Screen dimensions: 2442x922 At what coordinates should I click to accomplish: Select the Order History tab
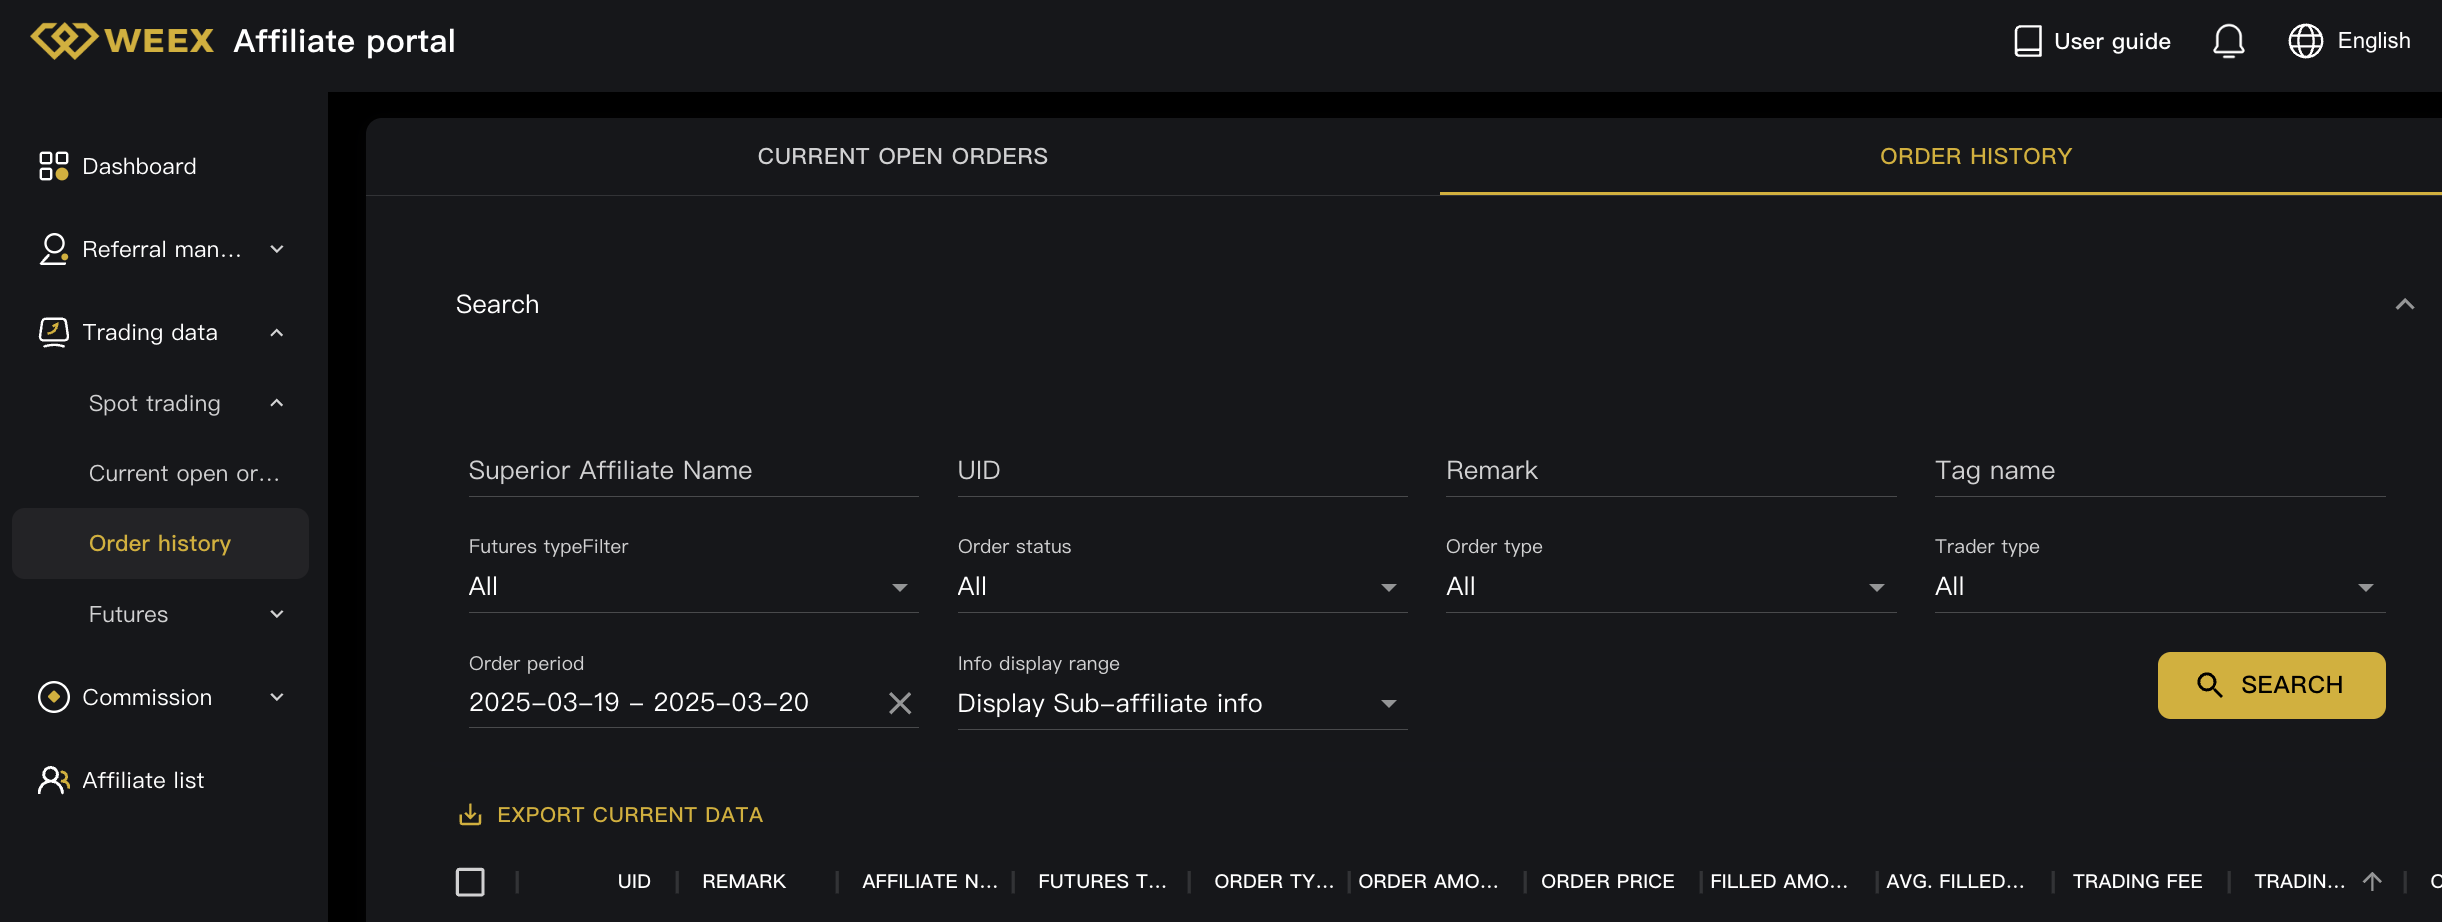coord(1975,156)
